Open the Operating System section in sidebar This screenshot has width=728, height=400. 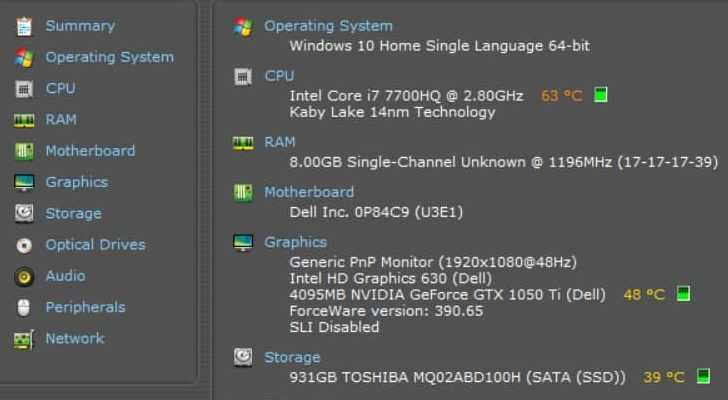point(110,57)
